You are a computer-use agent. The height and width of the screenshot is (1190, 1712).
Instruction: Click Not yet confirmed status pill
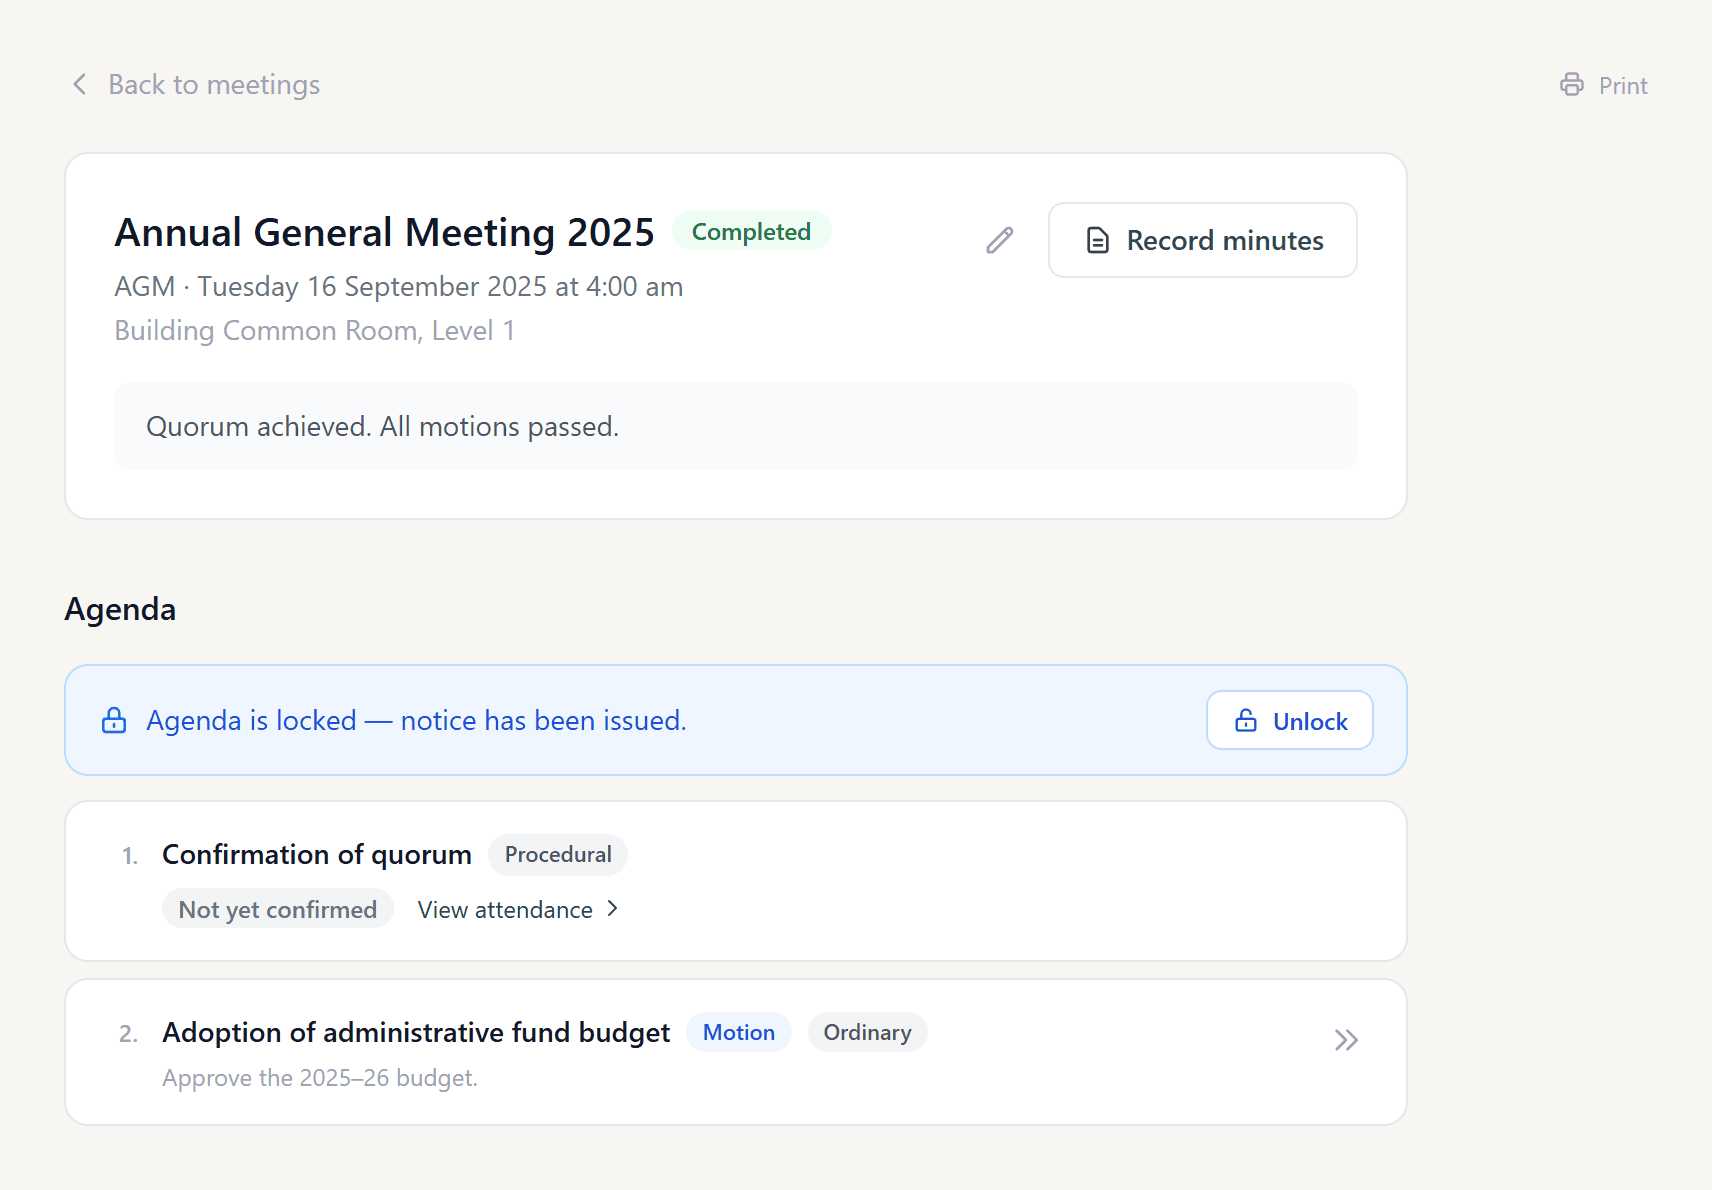(277, 909)
